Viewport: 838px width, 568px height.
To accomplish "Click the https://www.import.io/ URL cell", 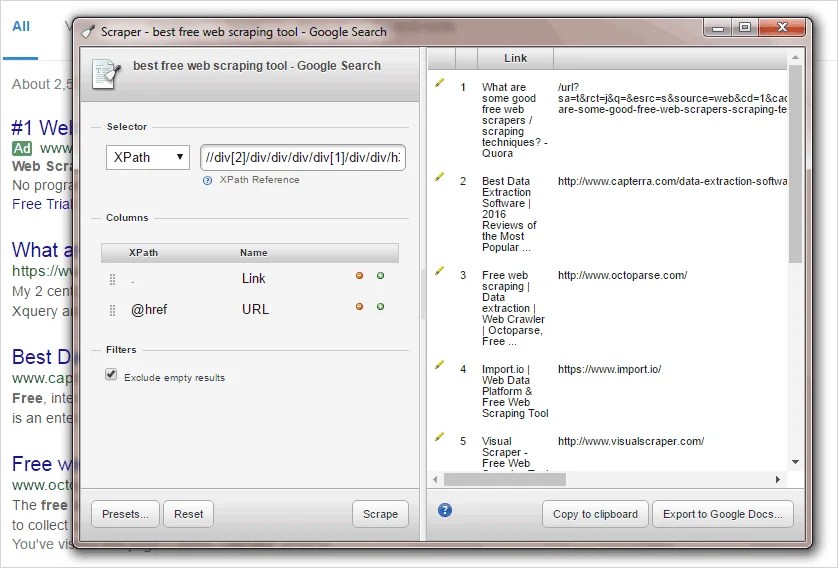I will [x=610, y=369].
